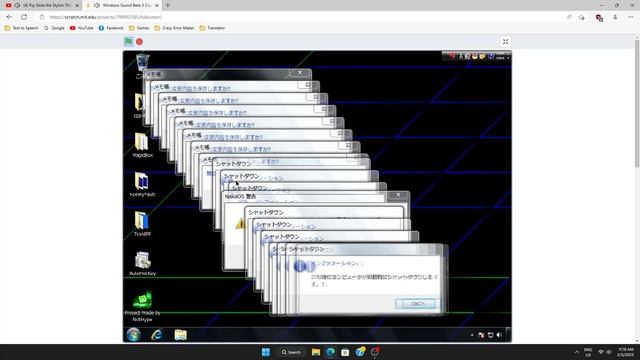
Task: Open Microsoft Store on Windows taskbar
Action: 345,352
